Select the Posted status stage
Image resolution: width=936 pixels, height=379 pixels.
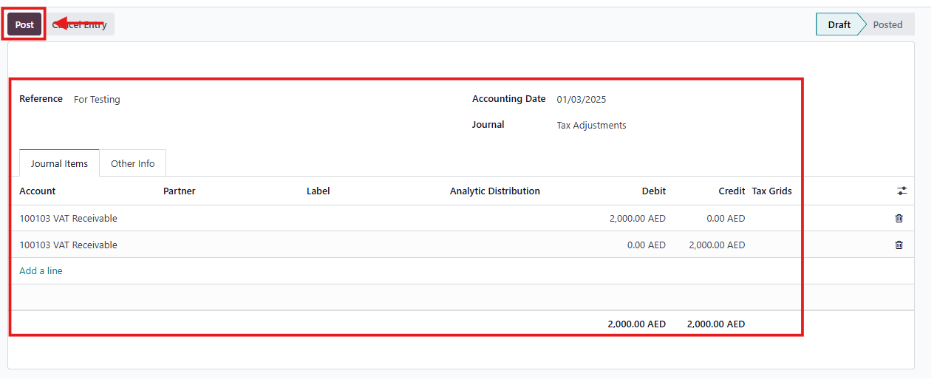[x=888, y=25]
